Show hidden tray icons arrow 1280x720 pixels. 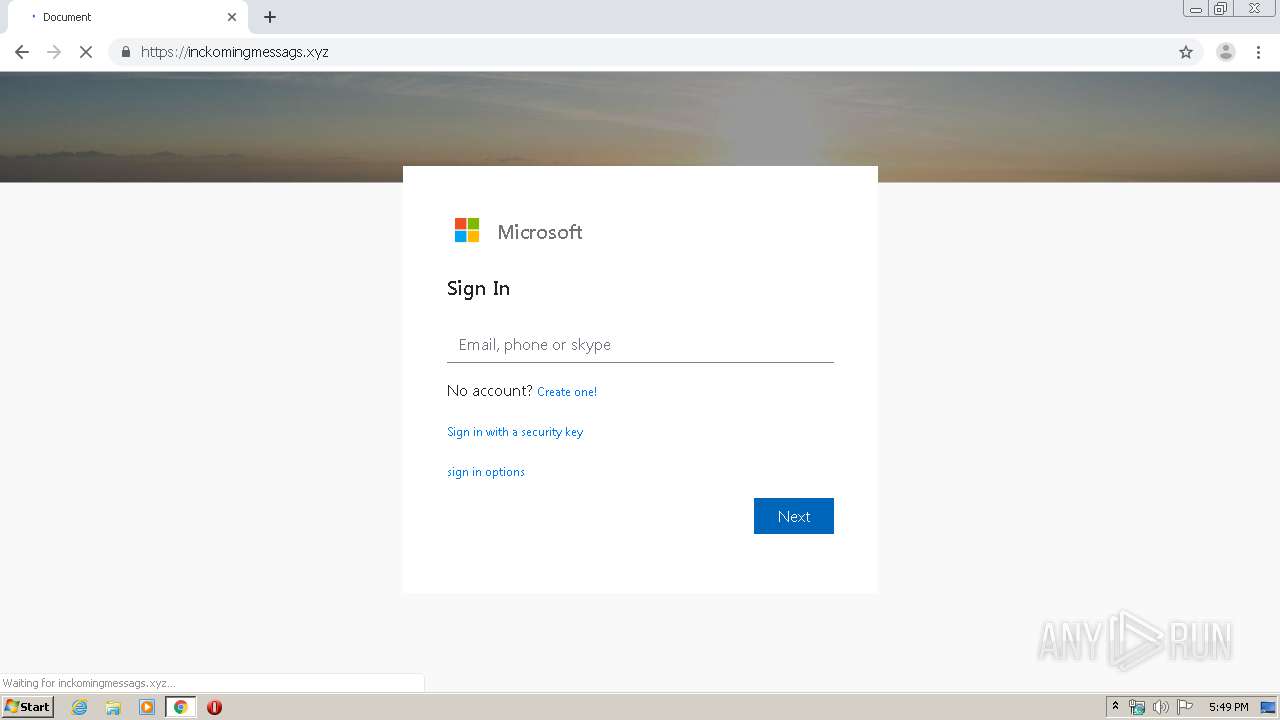click(1115, 707)
